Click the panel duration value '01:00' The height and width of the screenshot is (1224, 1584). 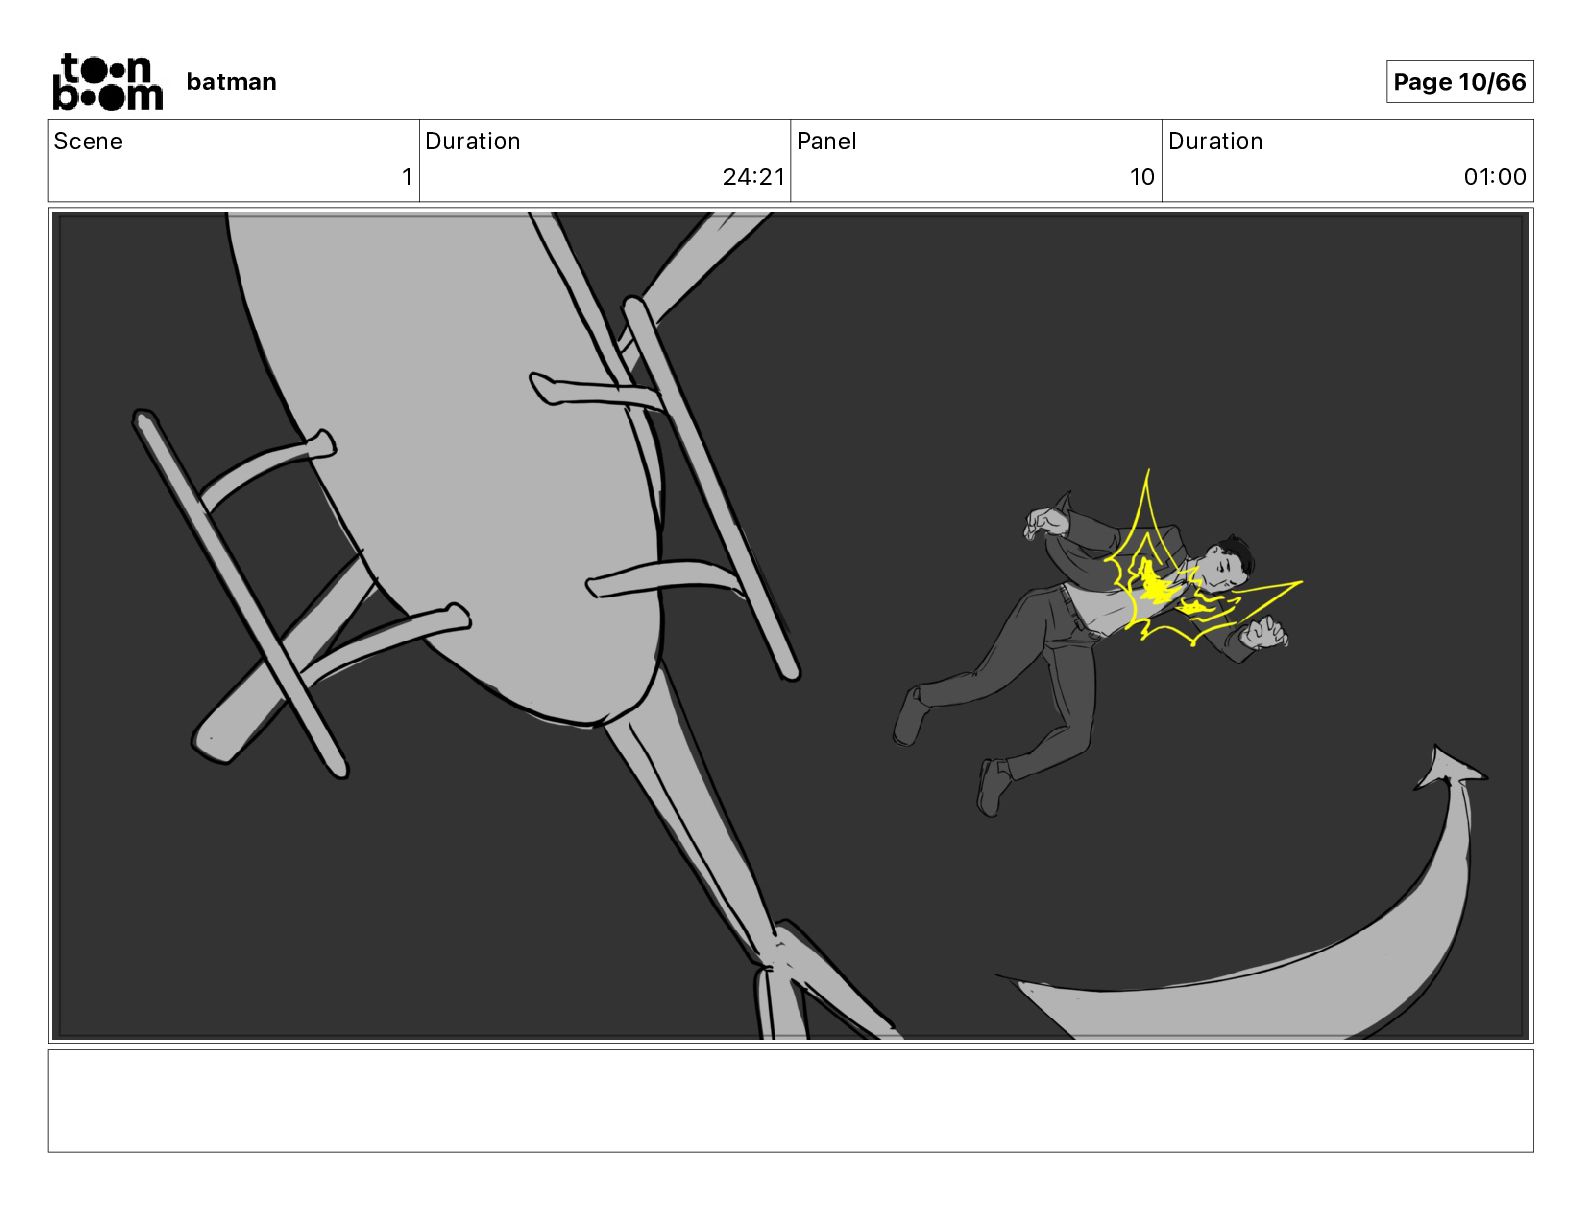(x=1495, y=177)
